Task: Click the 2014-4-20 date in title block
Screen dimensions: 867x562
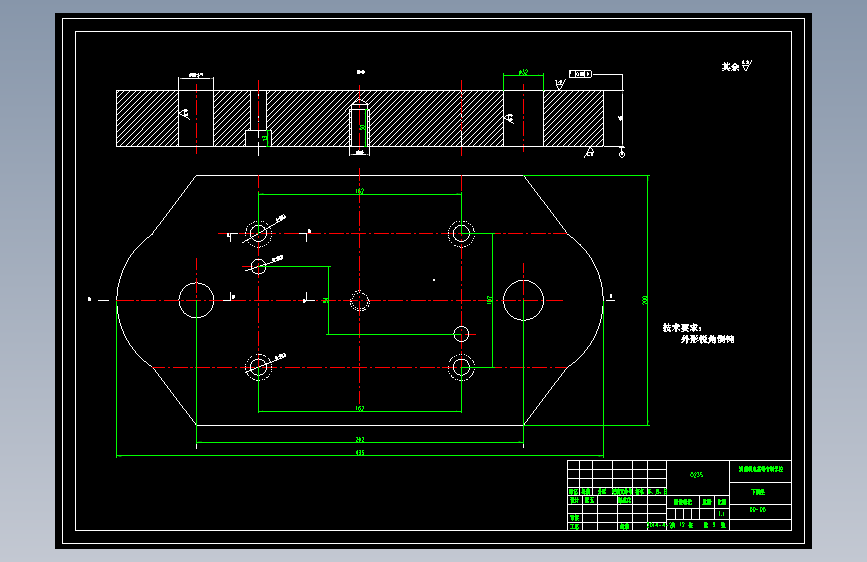Action: pyautogui.click(x=661, y=525)
